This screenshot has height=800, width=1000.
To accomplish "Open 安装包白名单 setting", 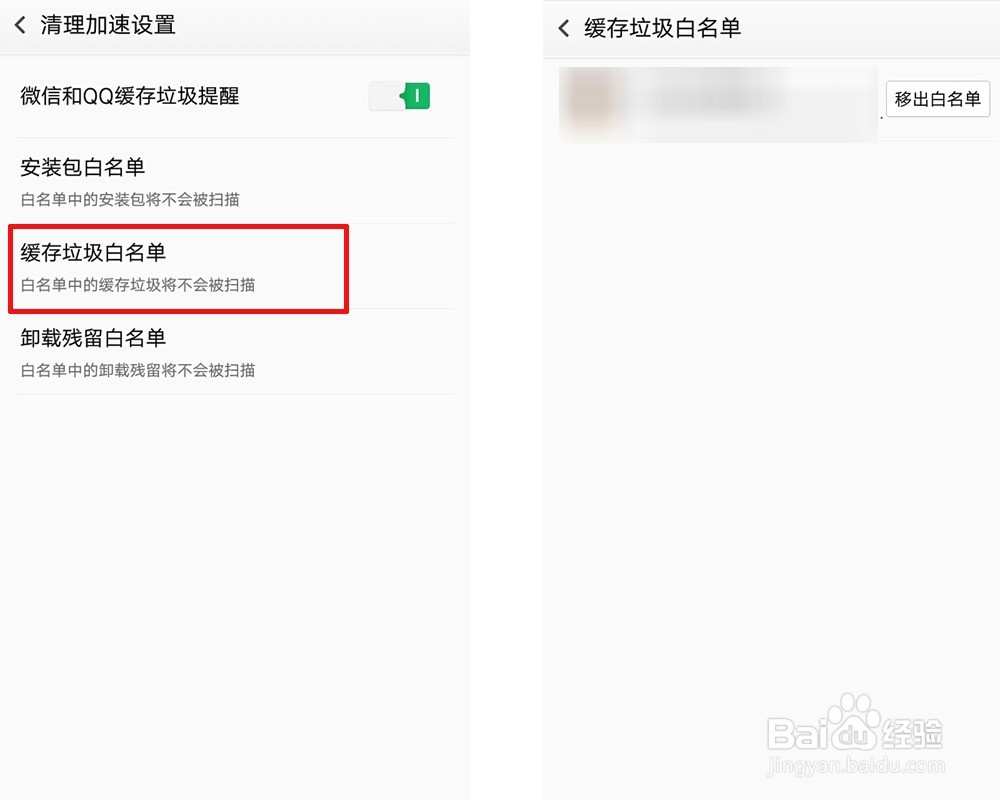I will [x=233, y=181].
